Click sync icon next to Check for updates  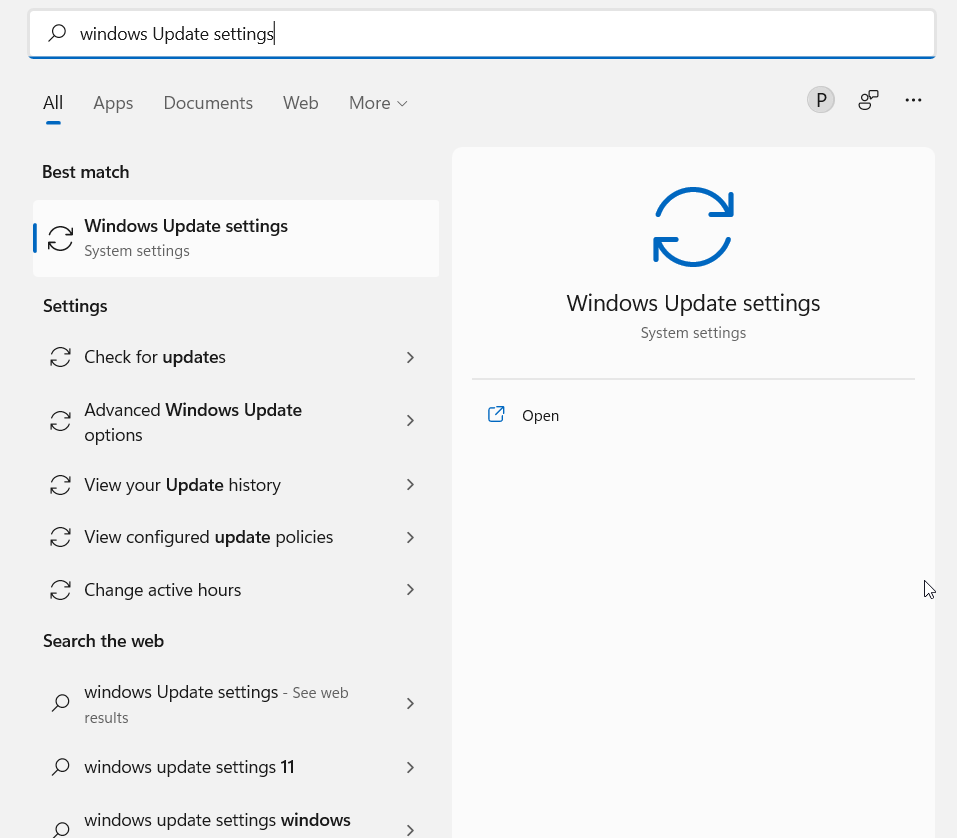click(x=60, y=357)
